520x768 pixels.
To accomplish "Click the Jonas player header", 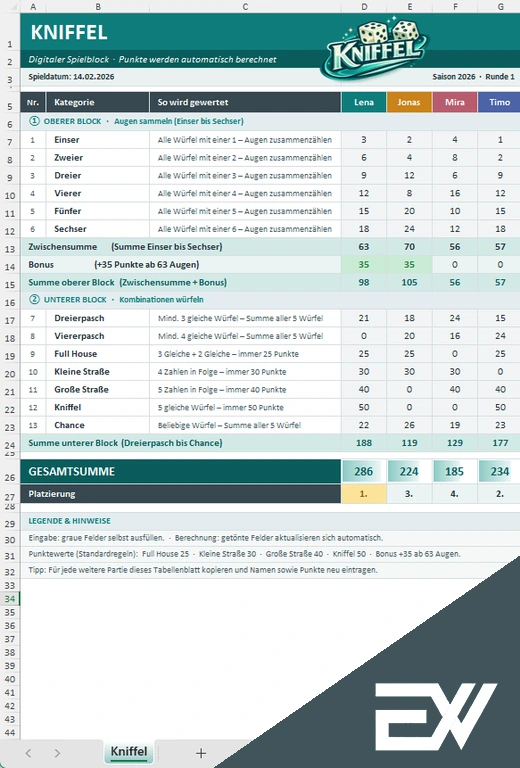I will pos(409,102).
